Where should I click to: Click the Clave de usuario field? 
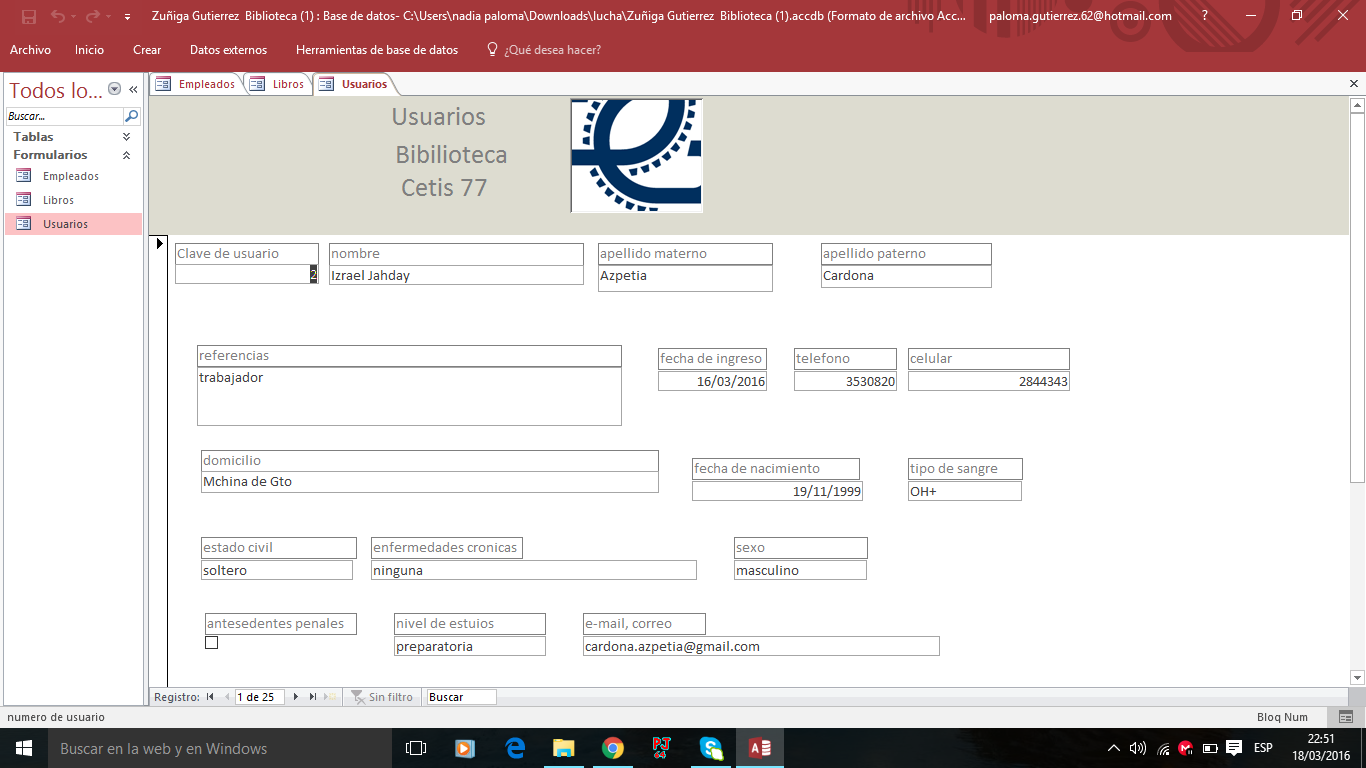pos(247,275)
